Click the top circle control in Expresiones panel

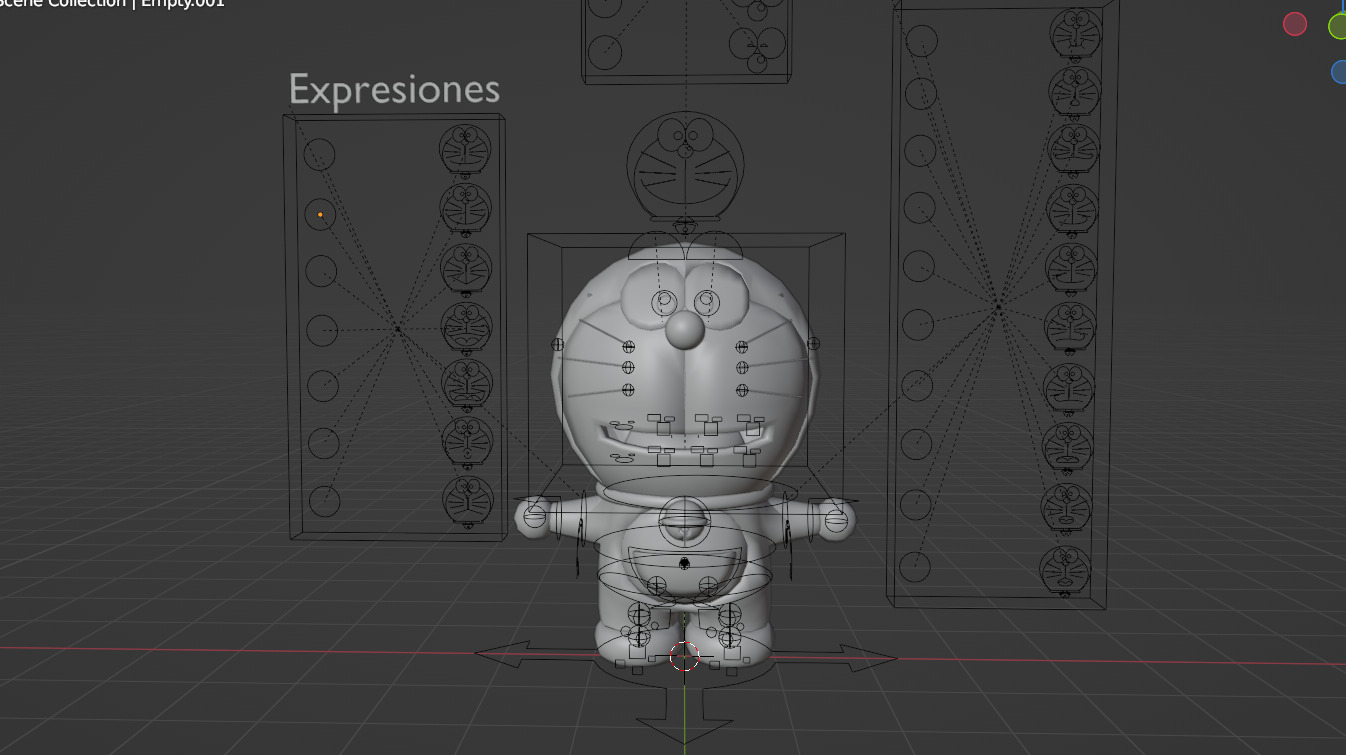click(x=319, y=155)
